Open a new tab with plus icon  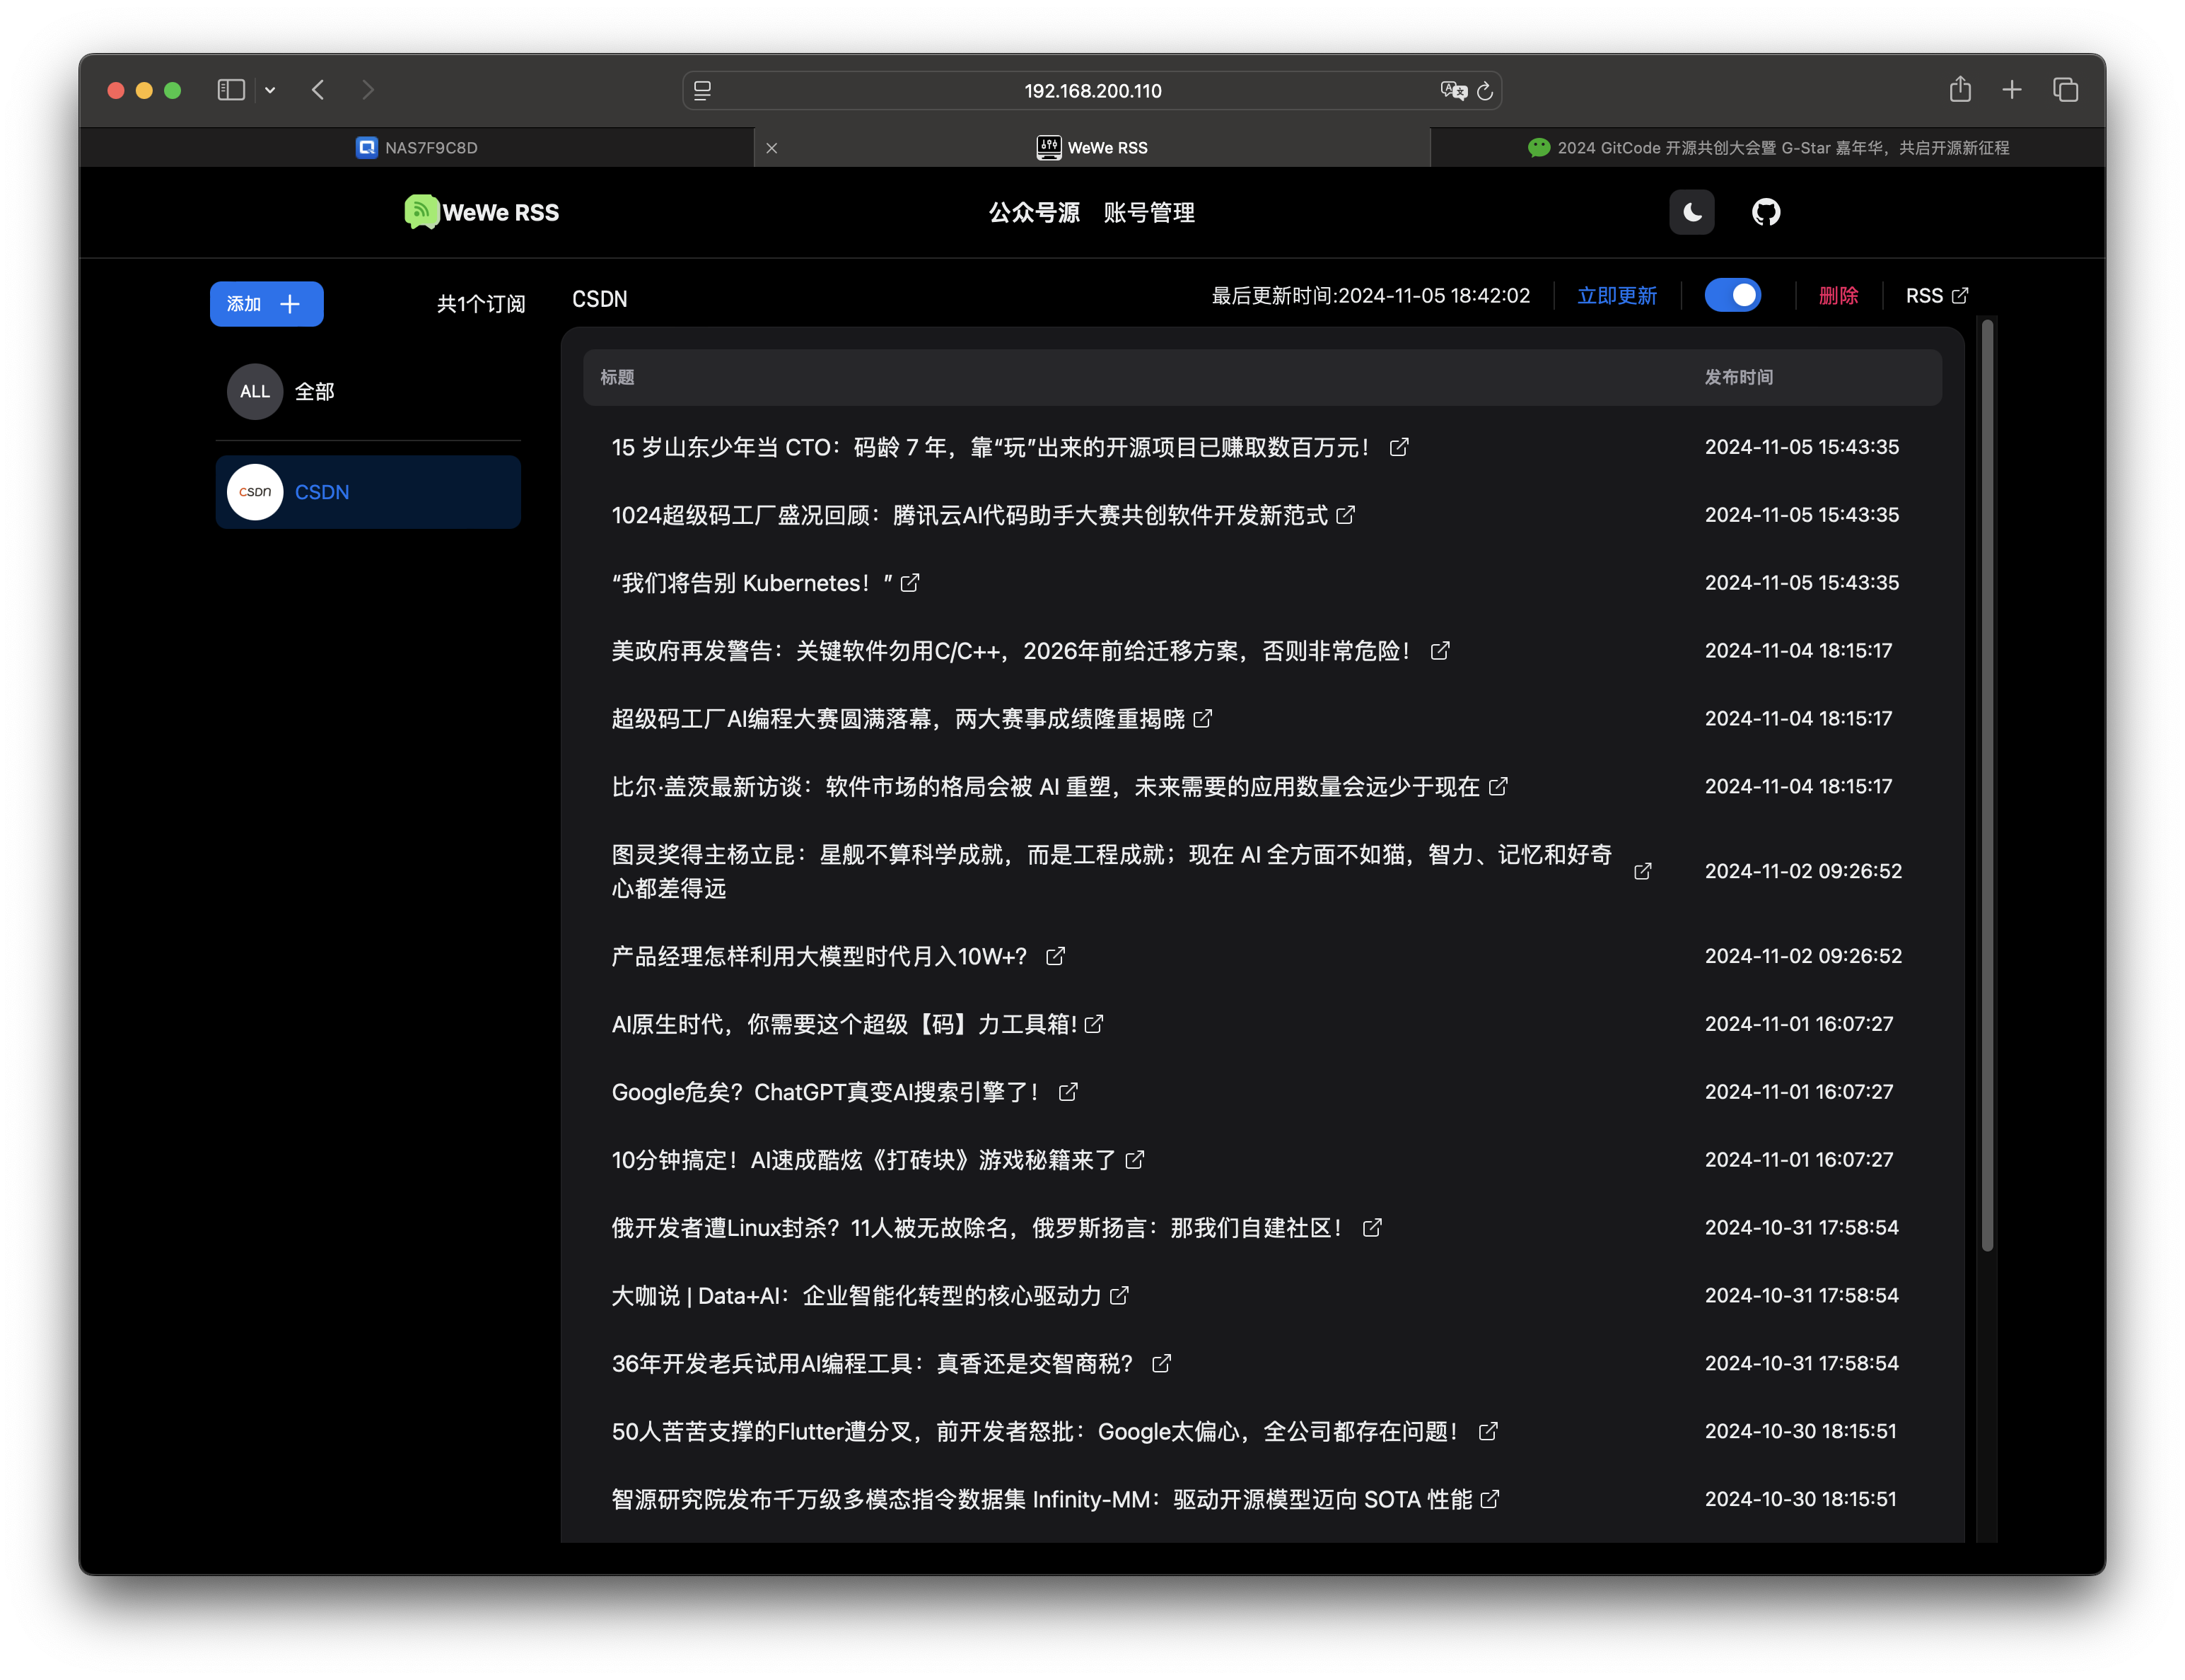(2011, 90)
